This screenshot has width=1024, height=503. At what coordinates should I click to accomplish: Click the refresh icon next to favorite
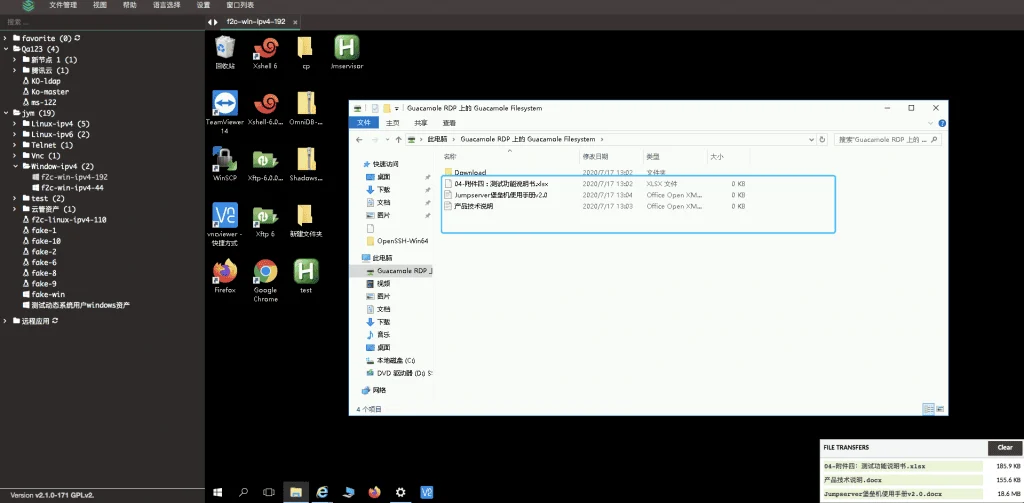coord(78,39)
